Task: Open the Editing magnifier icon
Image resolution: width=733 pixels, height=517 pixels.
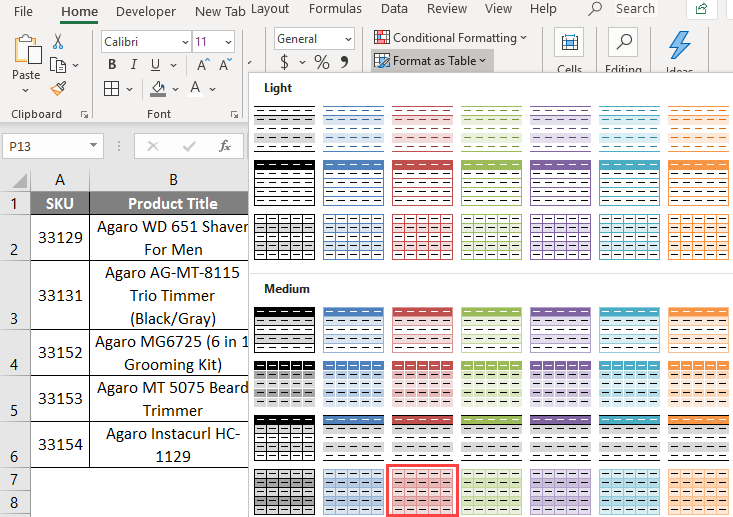Action: pos(624,42)
